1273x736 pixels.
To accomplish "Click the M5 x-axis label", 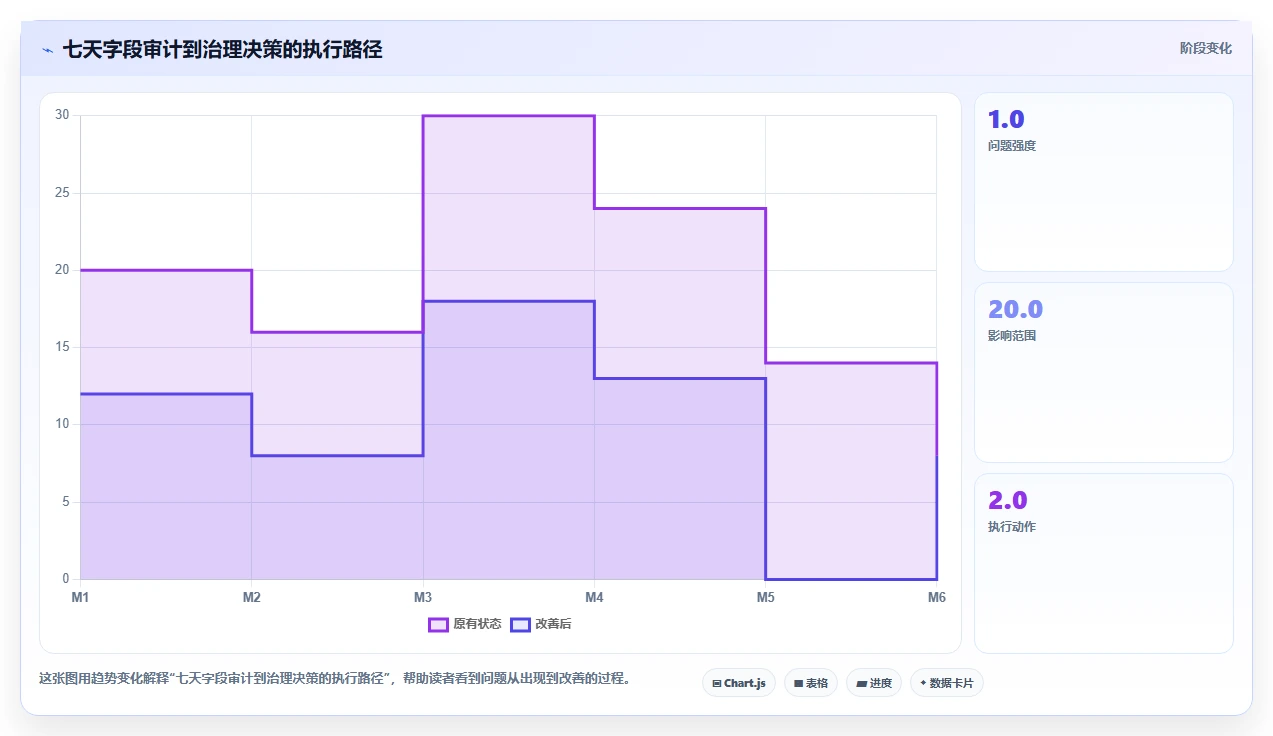I will pos(765,597).
